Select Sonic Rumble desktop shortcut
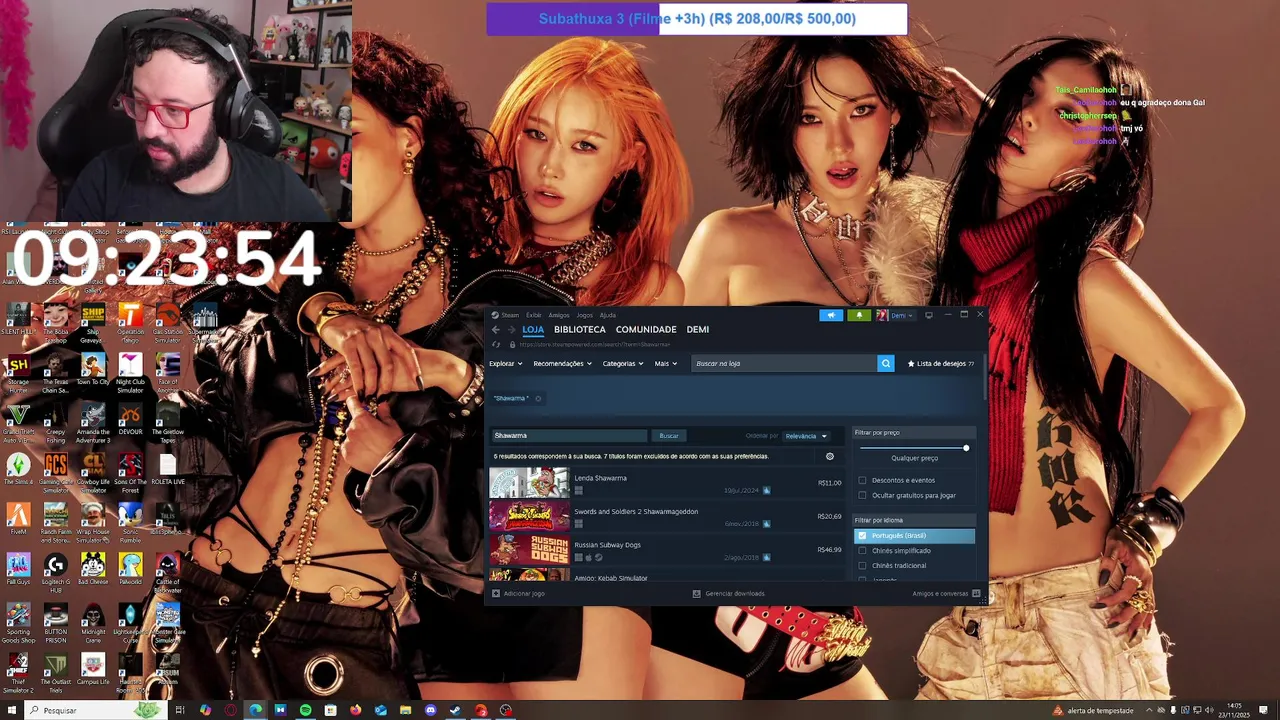Image resolution: width=1280 pixels, height=720 pixels. coord(130,523)
